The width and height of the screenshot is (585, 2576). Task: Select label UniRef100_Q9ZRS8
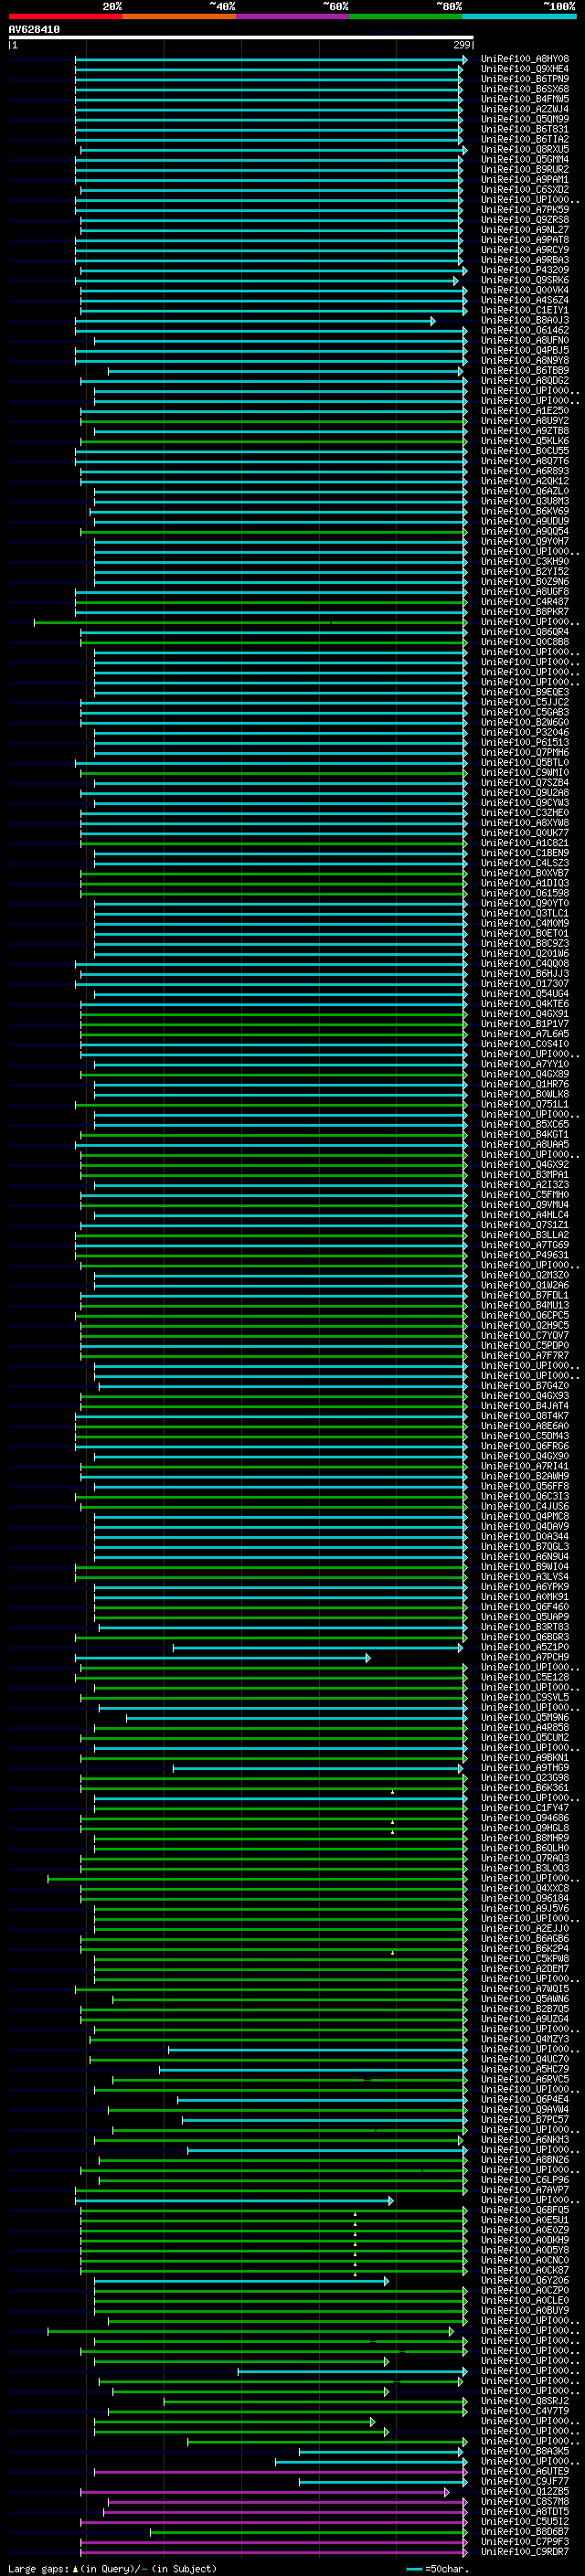click(525, 220)
